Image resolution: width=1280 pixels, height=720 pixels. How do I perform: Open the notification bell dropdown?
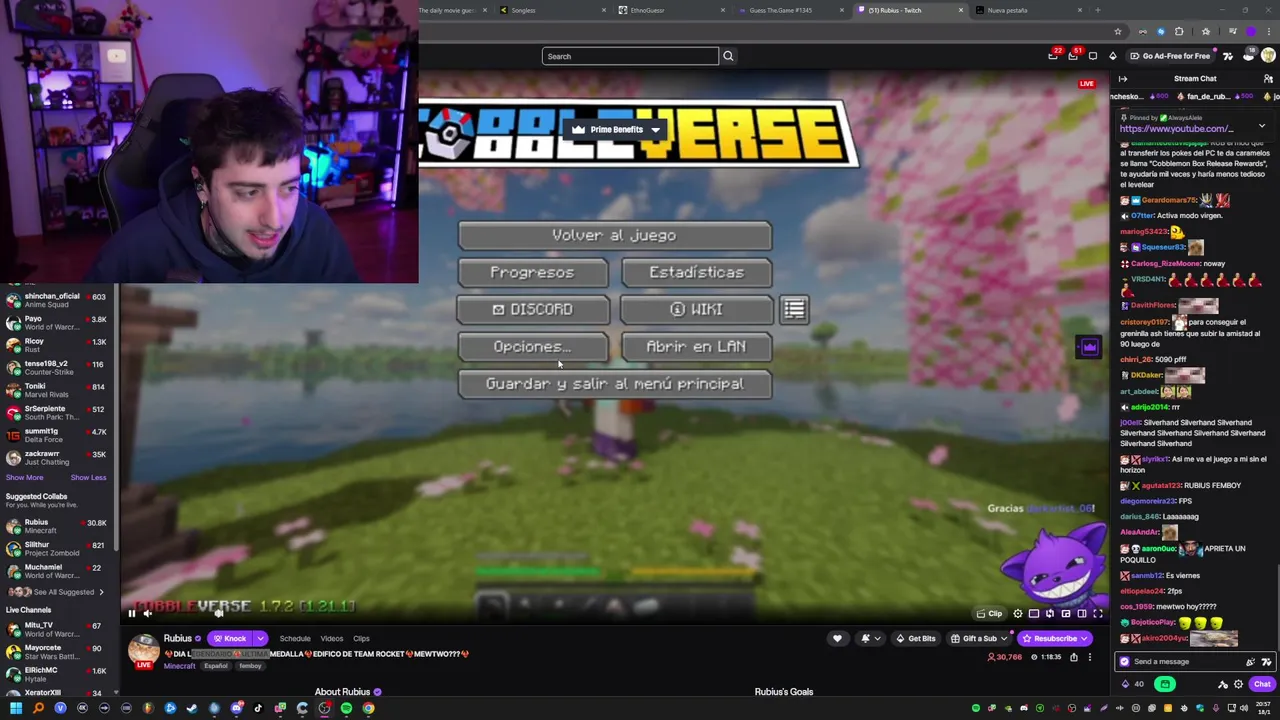click(869, 638)
